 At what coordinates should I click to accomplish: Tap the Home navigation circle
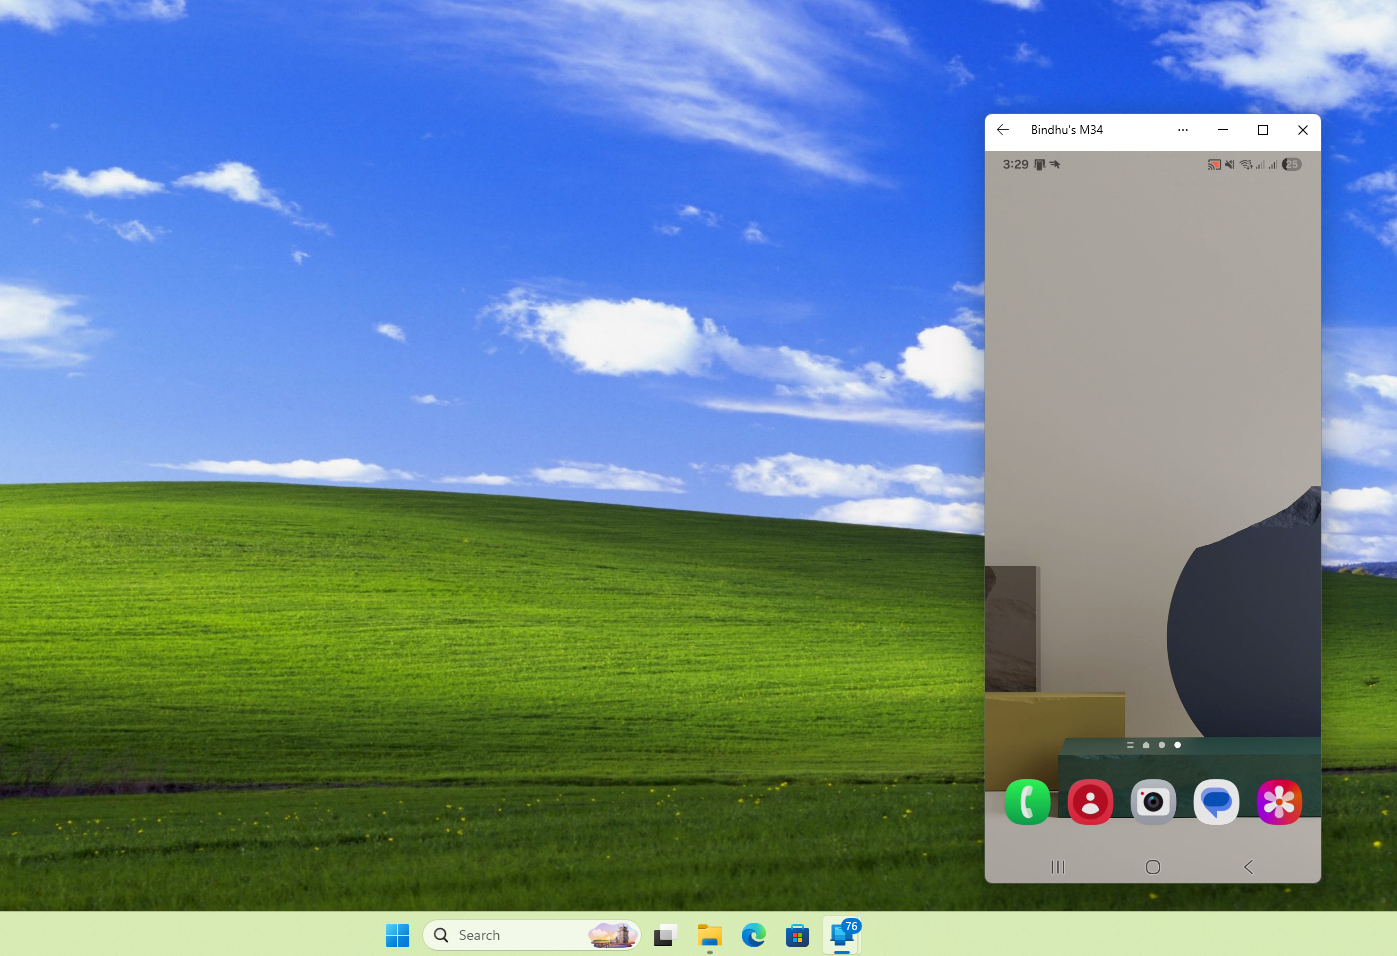point(1152,867)
